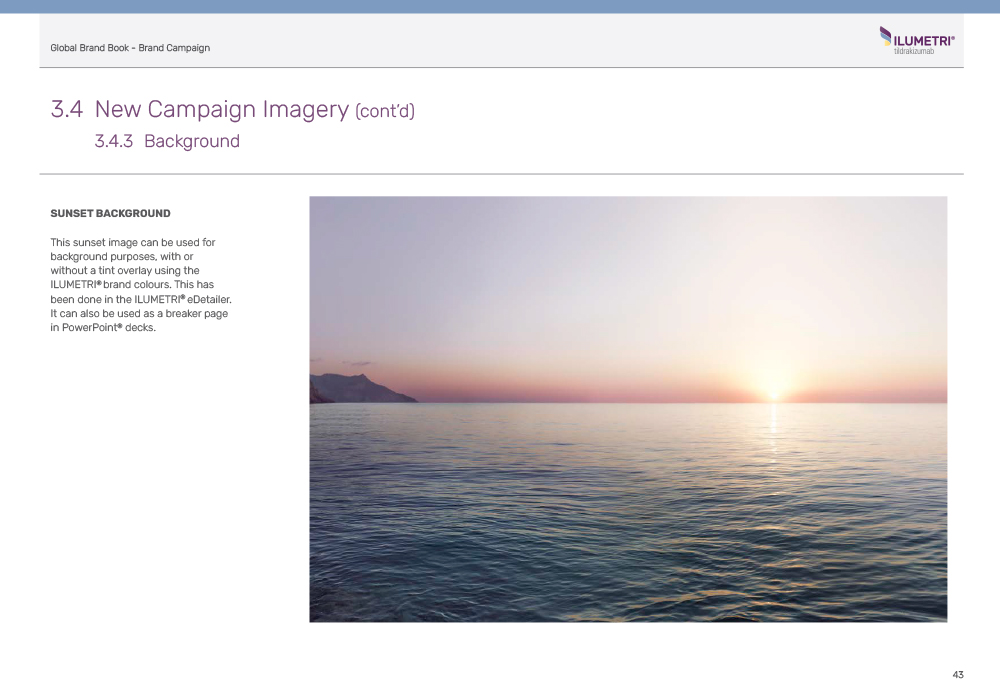Select the 3.4.3 Background subheading

[x=167, y=141]
